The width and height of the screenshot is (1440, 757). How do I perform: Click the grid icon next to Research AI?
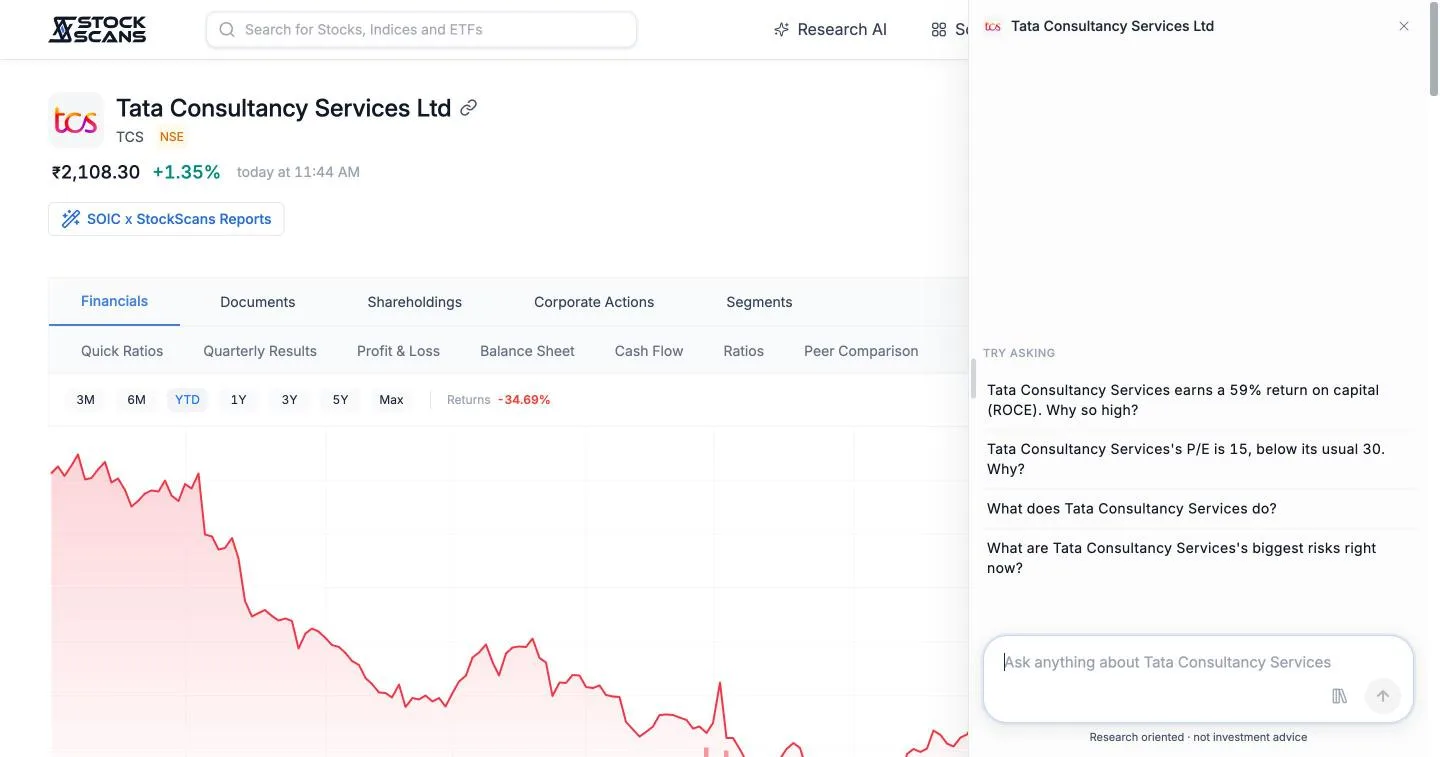pos(938,30)
